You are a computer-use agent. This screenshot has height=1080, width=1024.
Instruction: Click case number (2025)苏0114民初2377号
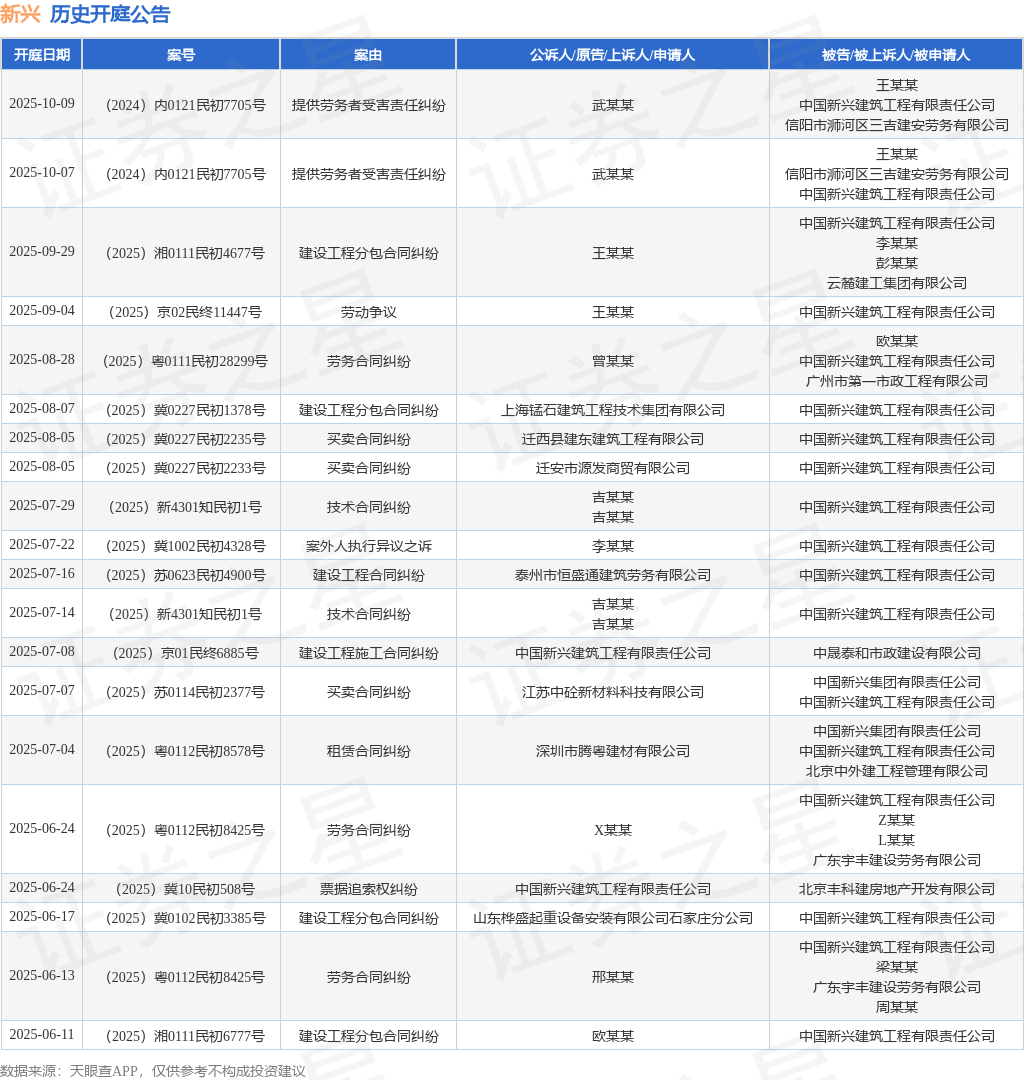[184, 692]
